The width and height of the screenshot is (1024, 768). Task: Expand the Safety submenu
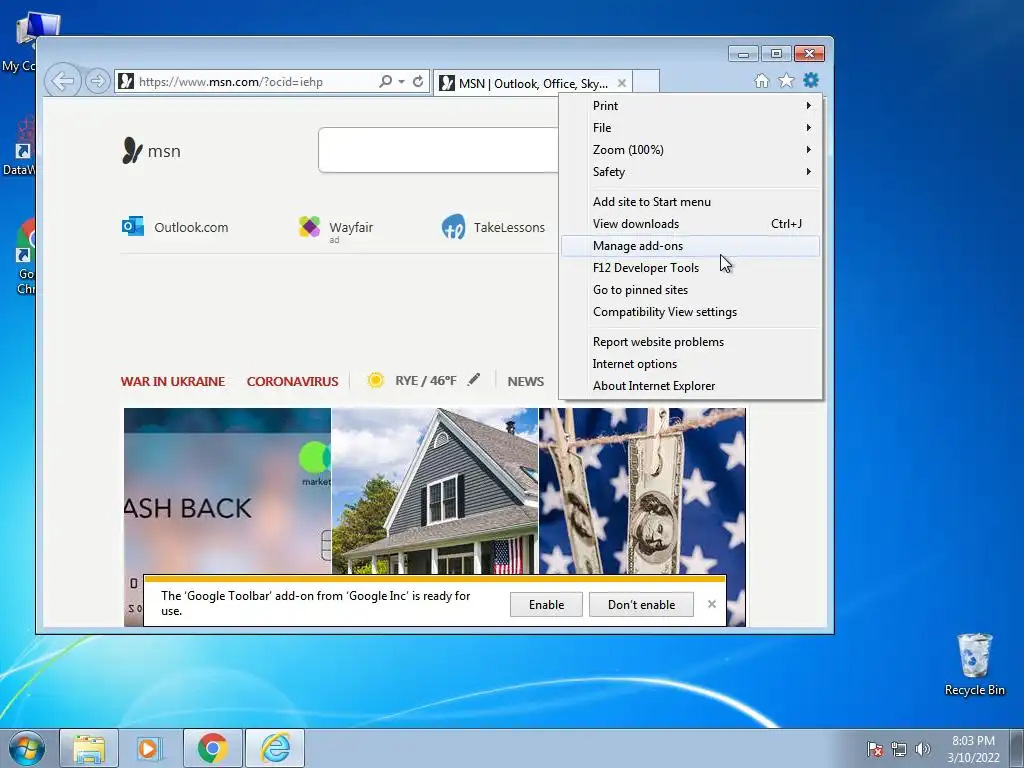(690, 172)
